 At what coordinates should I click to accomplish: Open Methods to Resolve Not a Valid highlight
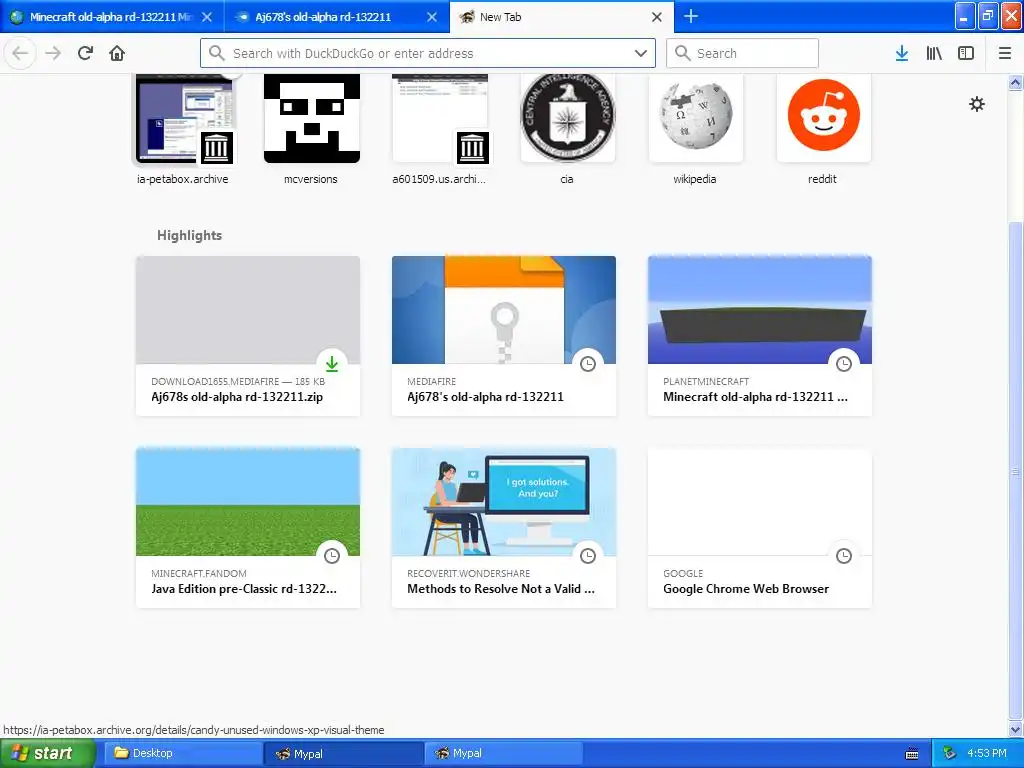click(504, 528)
